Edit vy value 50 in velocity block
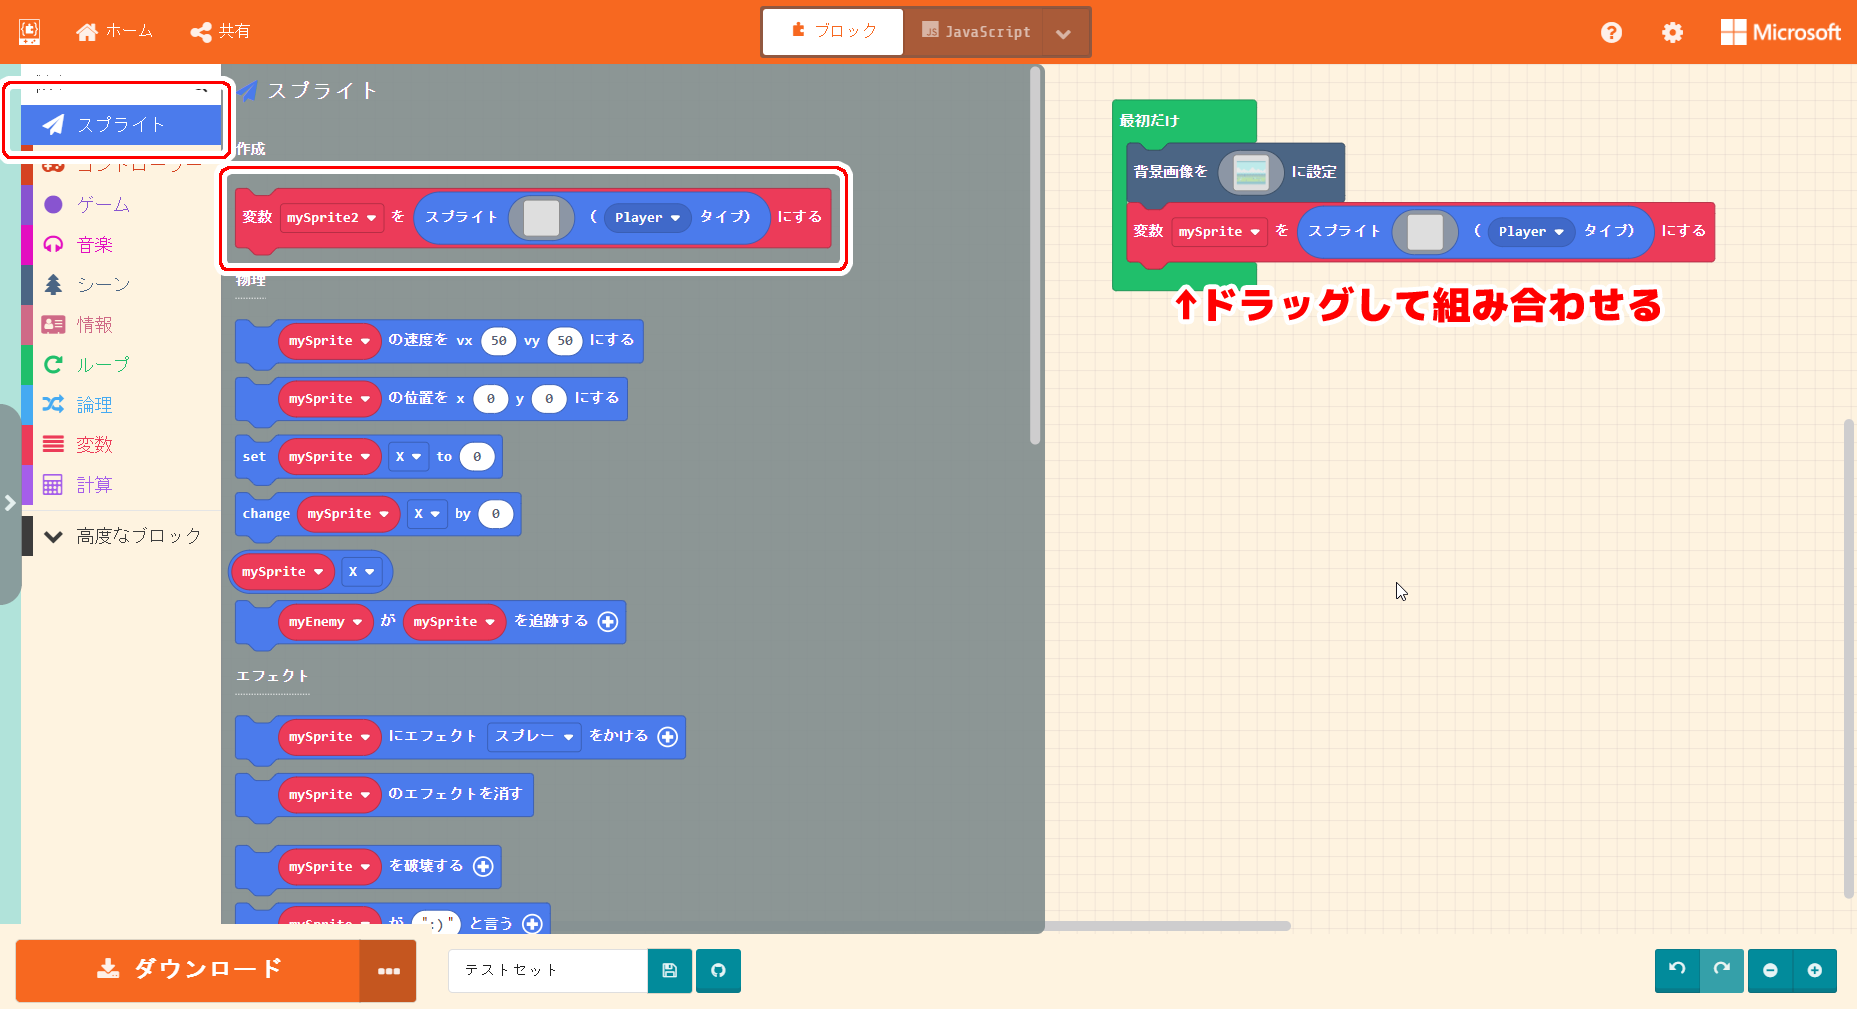1857x1009 pixels. pyautogui.click(x=565, y=341)
